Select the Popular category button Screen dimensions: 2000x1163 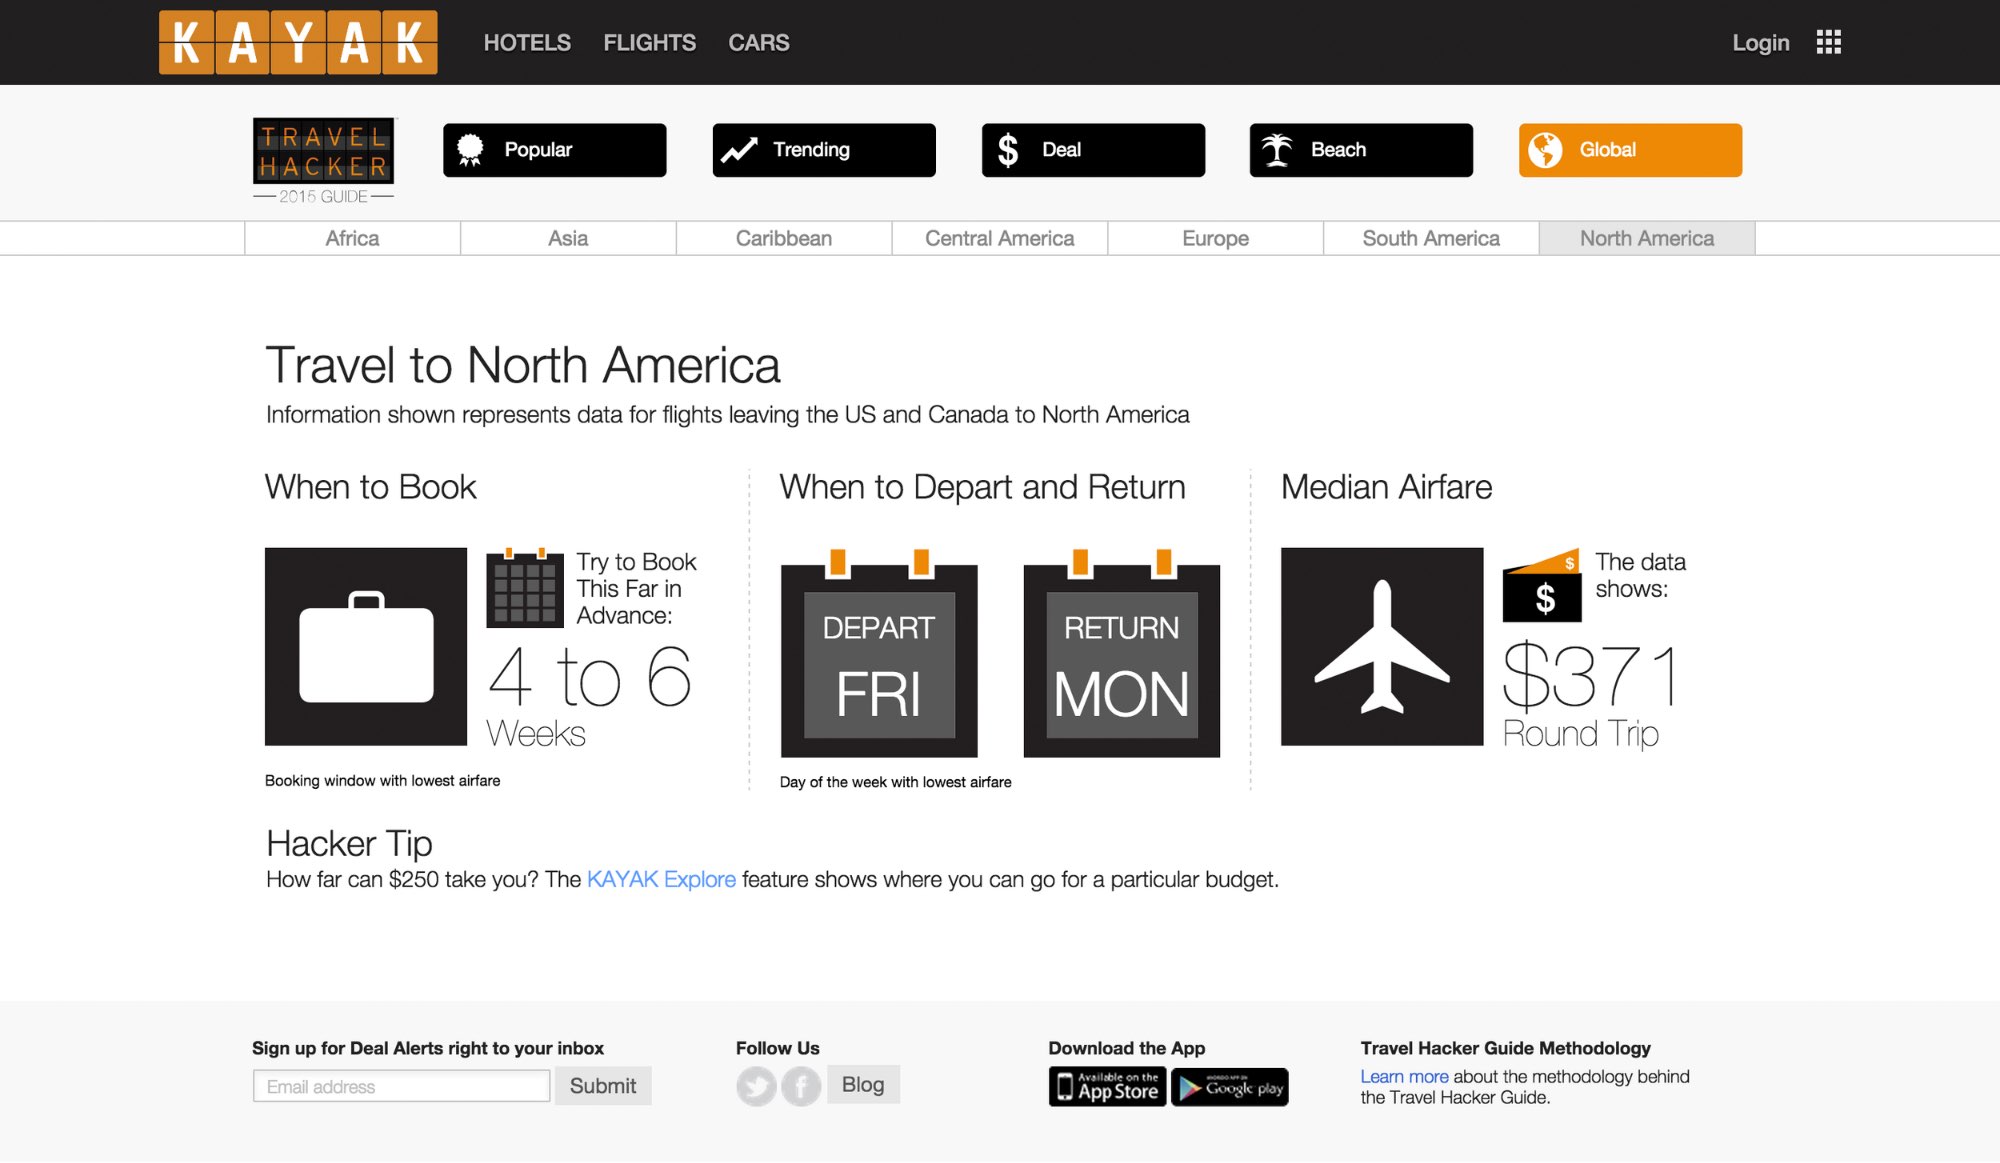tap(554, 150)
